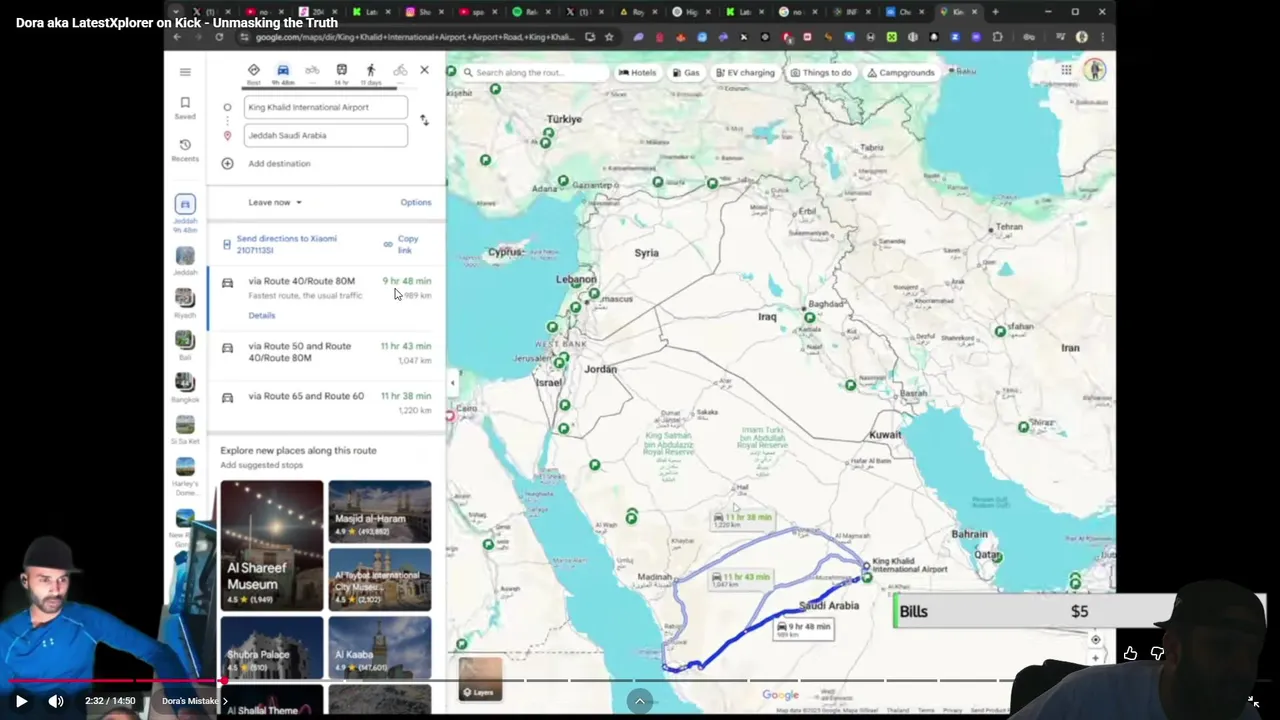Open the Riyadh recent item in sidebar
This screenshot has height=720, width=1280.
click(x=185, y=303)
